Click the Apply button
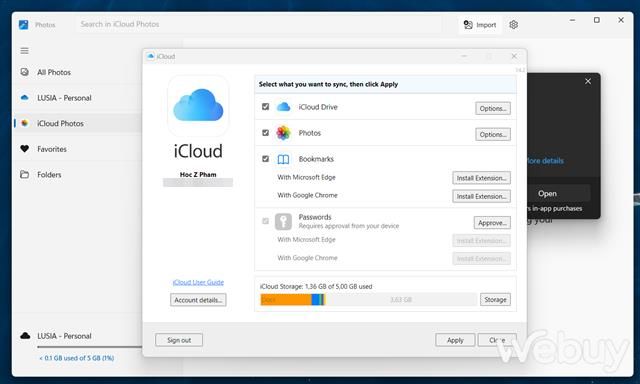The width and height of the screenshot is (640, 384). (455, 340)
